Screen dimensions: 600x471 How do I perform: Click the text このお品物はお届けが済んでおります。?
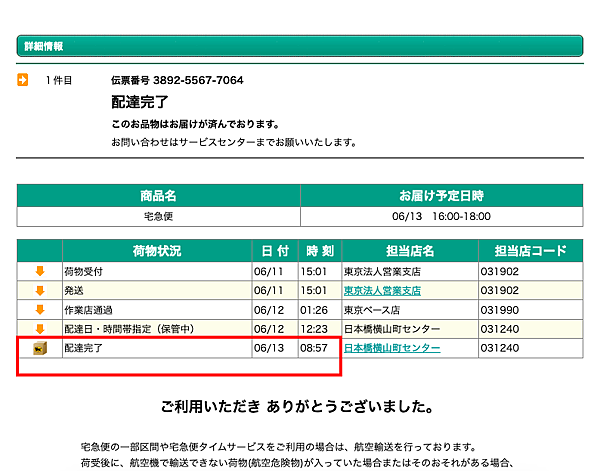point(196,124)
